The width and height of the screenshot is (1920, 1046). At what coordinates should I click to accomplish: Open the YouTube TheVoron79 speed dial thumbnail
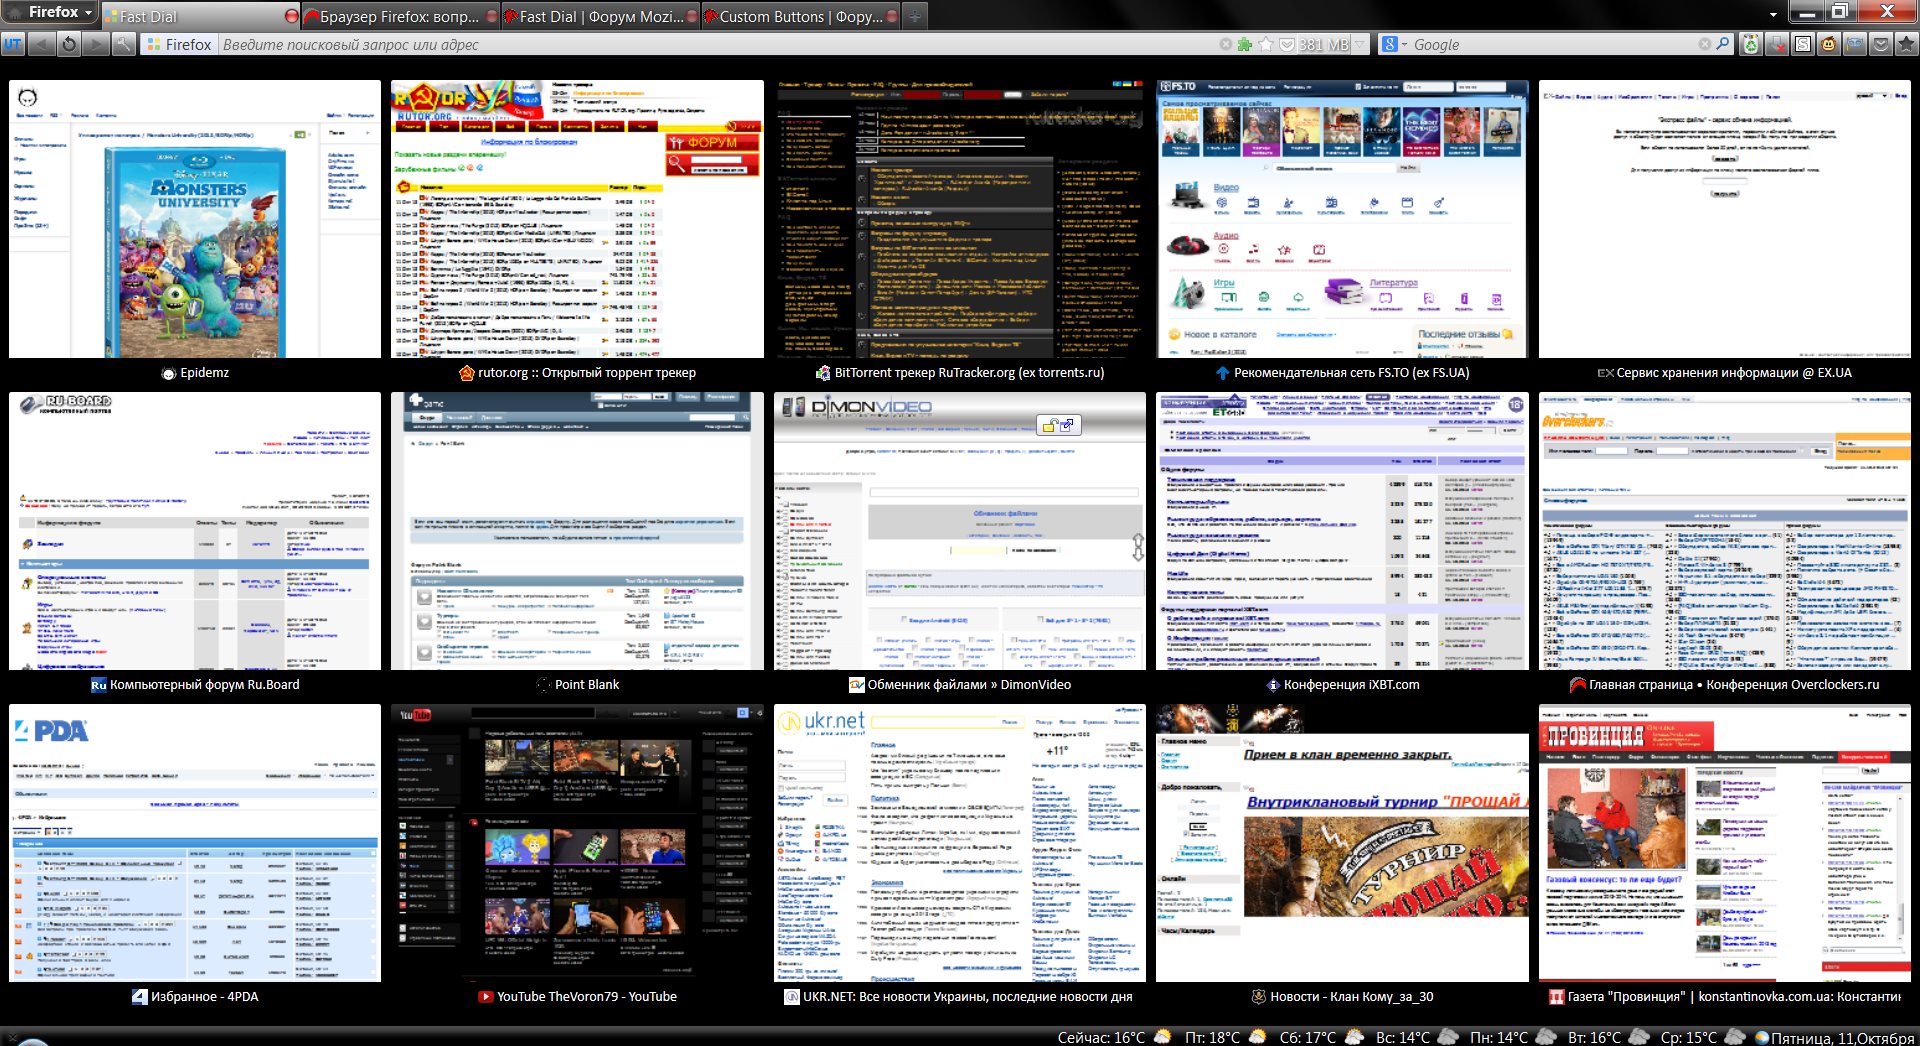pos(576,842)
